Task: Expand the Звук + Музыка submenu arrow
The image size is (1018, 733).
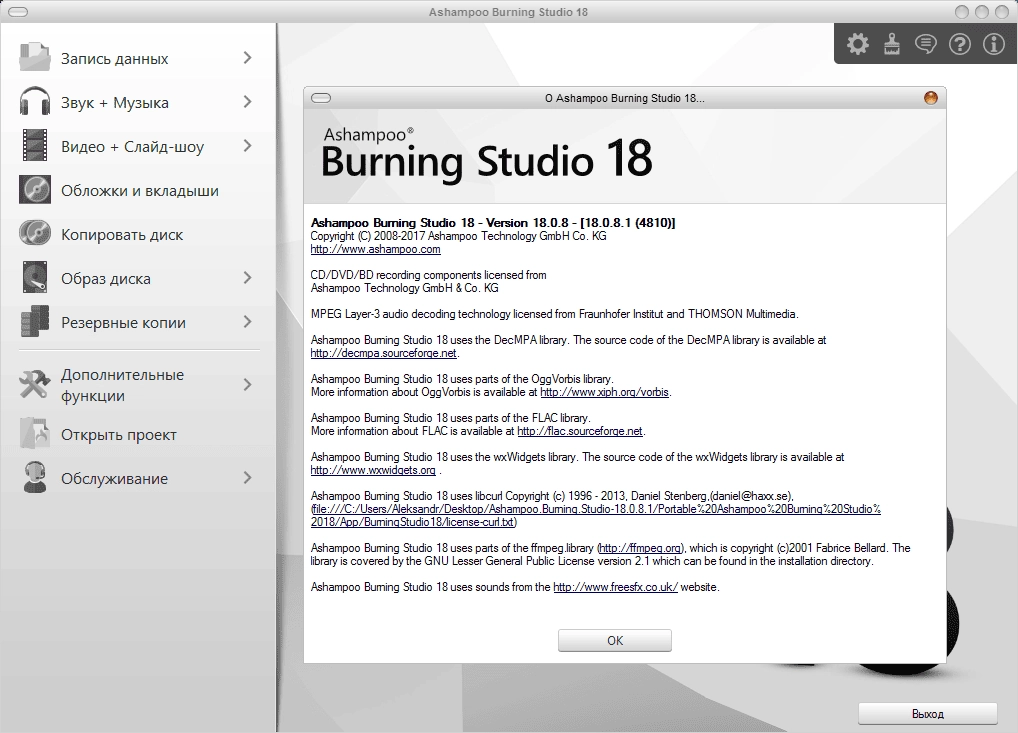Action: coord(247,102)
